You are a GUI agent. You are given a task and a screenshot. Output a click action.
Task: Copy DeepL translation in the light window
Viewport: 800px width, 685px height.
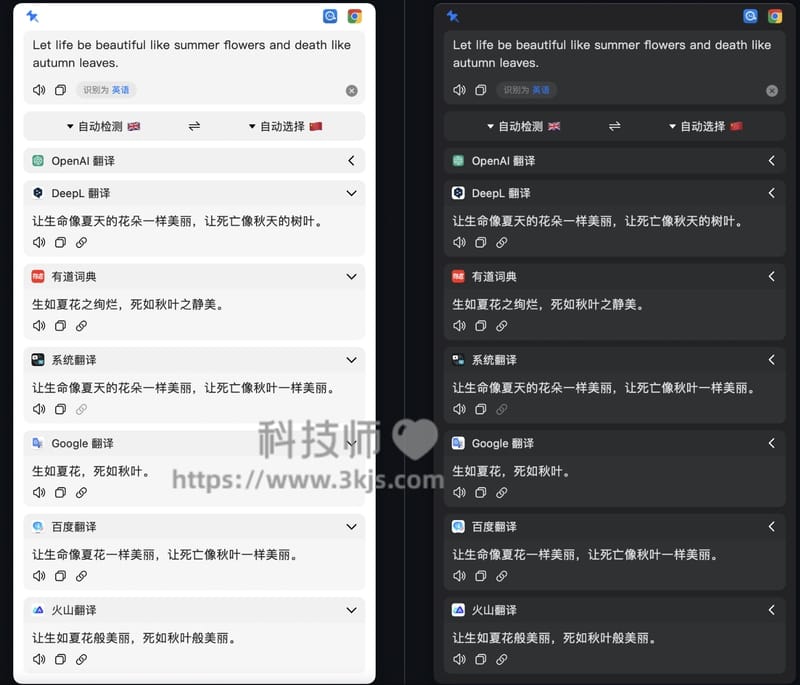[x=60, y=242]
